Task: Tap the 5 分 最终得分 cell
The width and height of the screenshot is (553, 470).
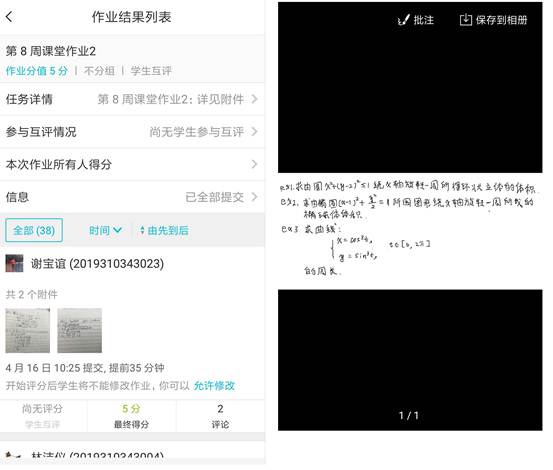Action: tap(131, 416)
